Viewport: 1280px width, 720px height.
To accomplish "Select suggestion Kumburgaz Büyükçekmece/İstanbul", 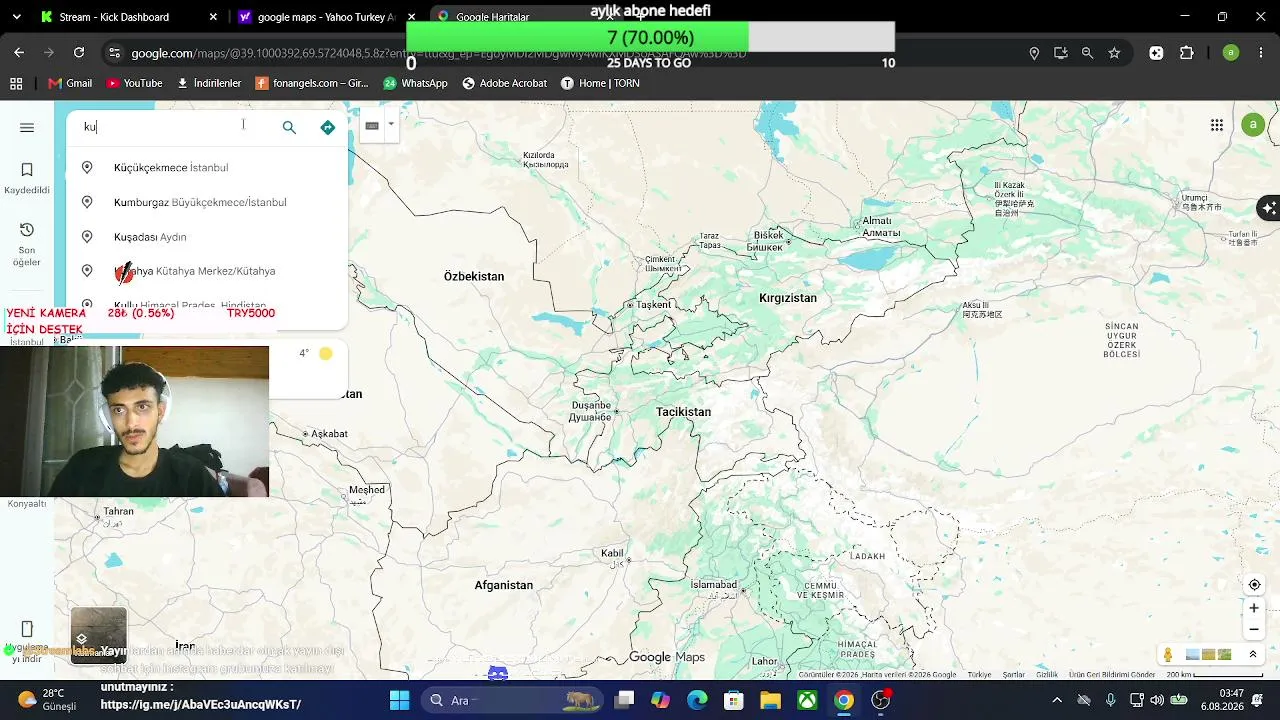I will pyautogui.click(x=207, y=202).
